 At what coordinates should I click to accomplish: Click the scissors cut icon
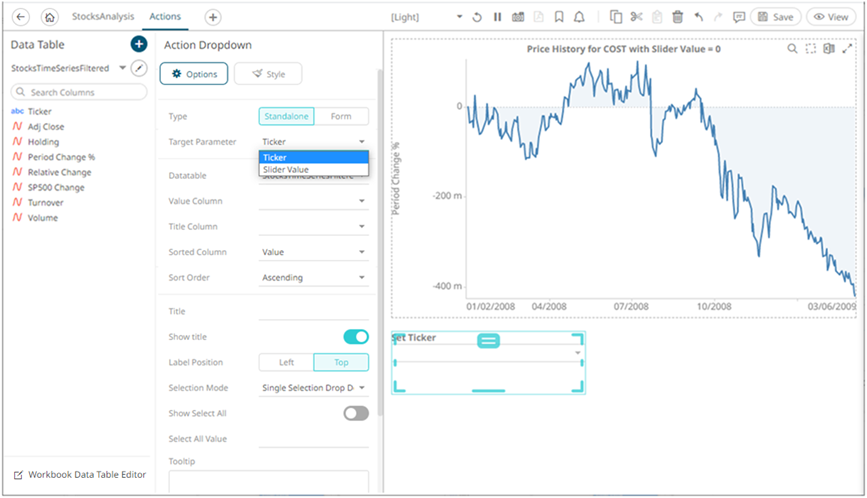pos(636,17)
